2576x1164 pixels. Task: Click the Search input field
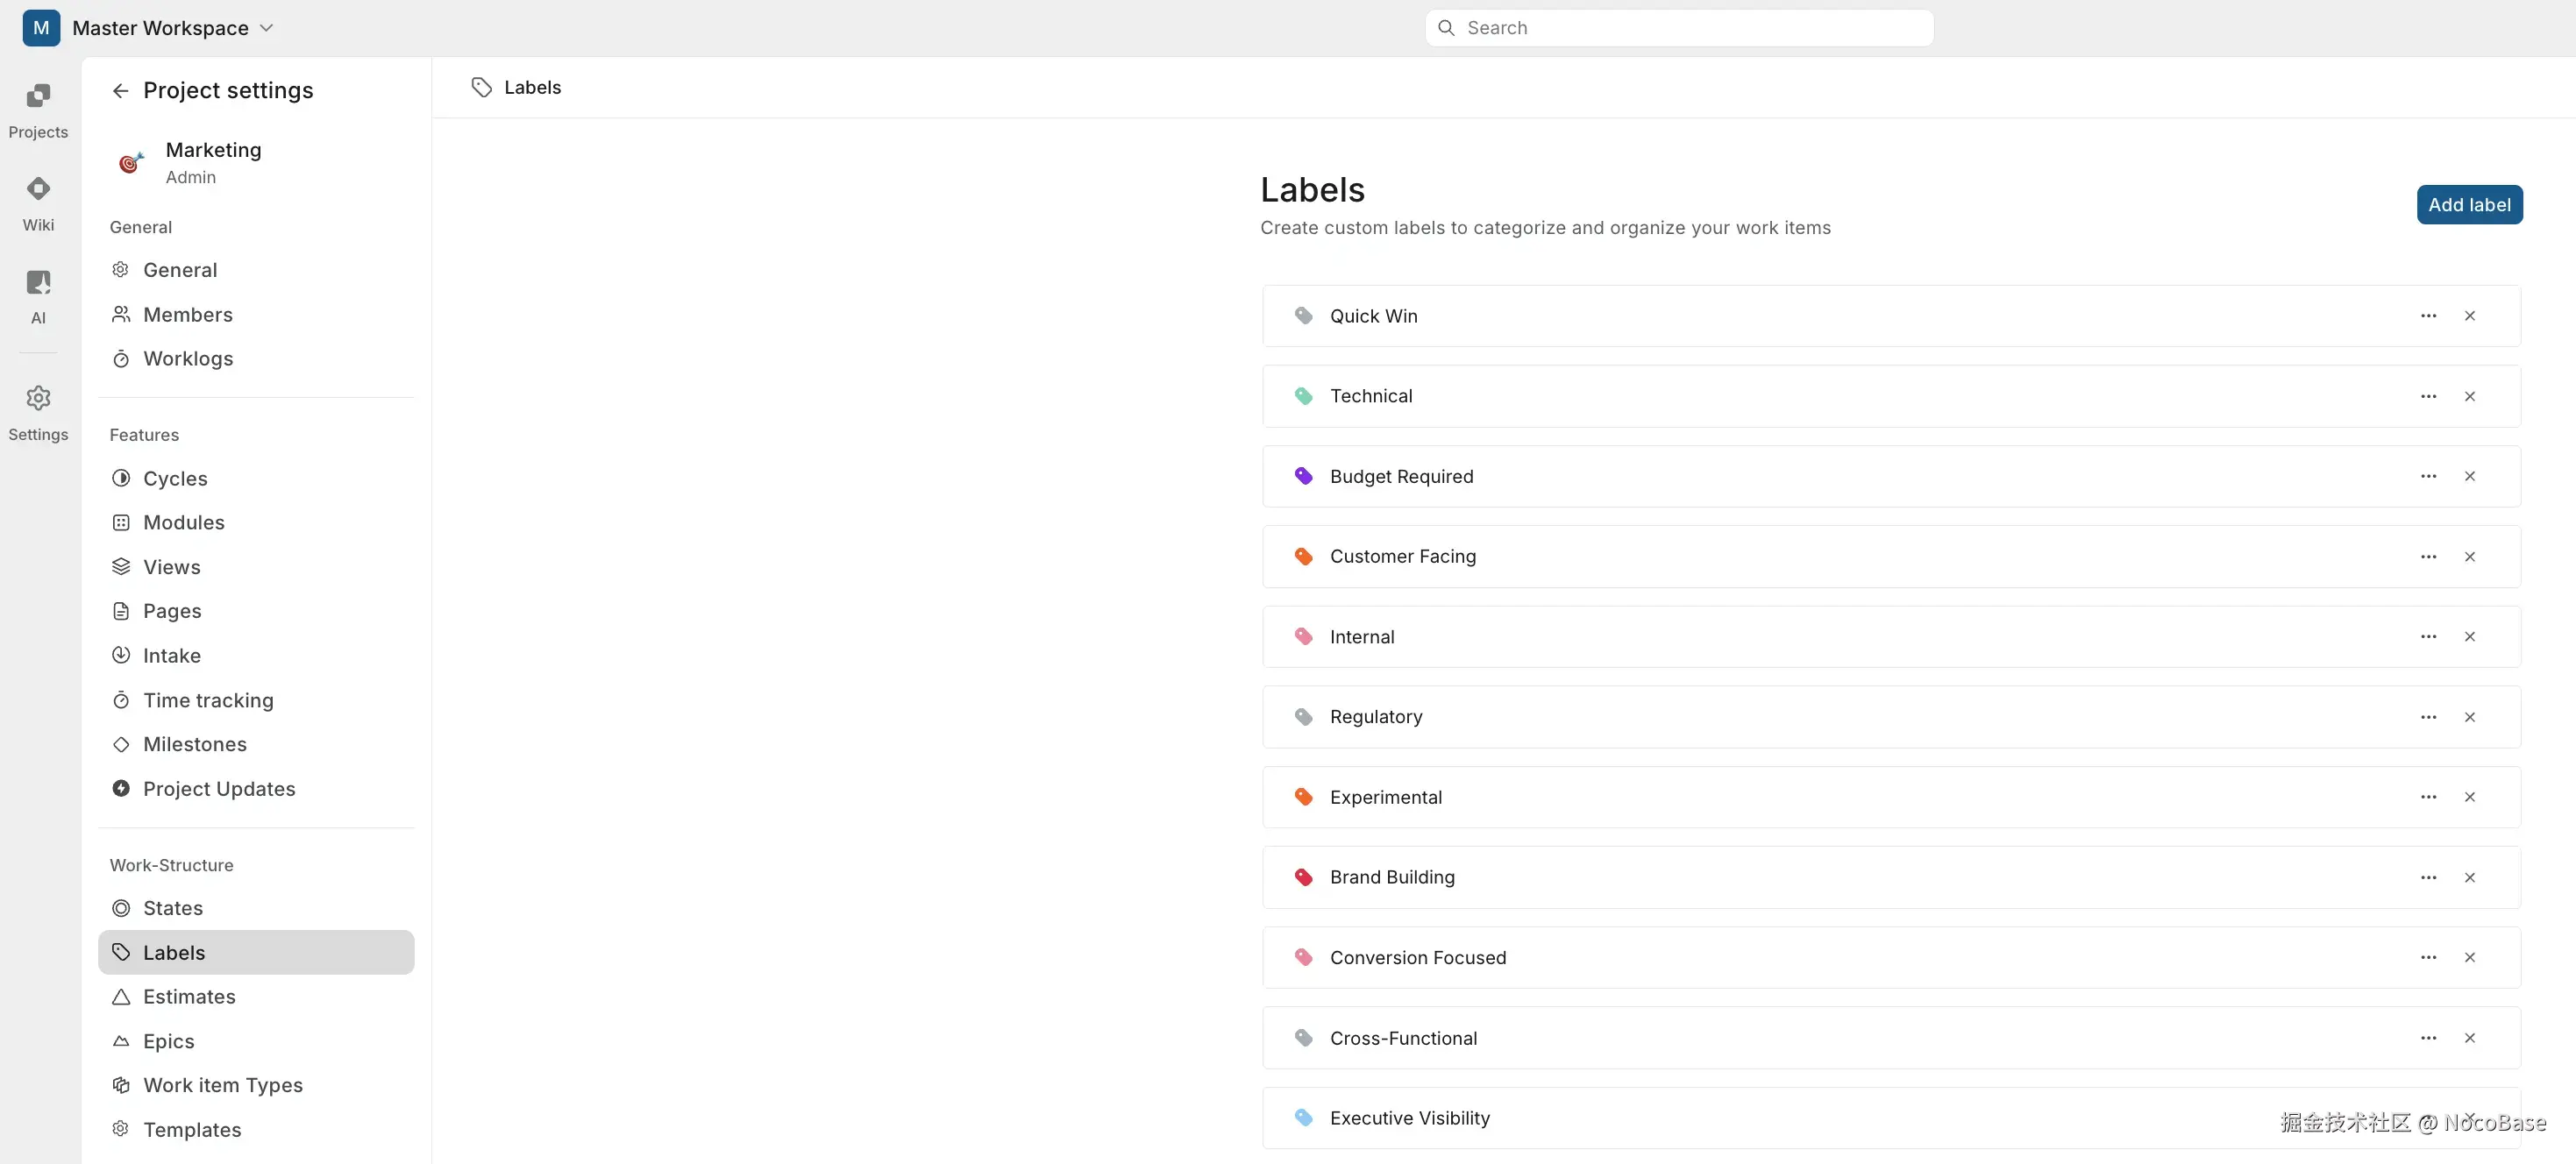(x=1690, y=28)
